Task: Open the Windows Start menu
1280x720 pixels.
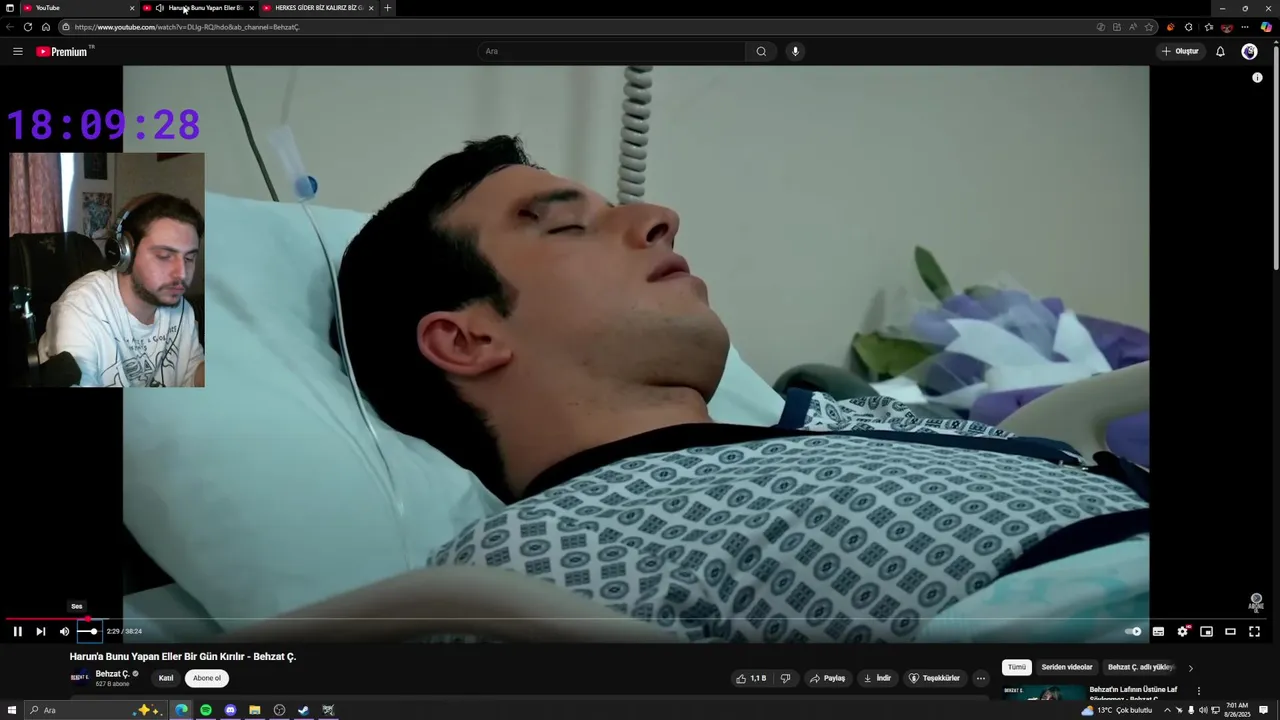Action: pyautogui.click(x=11, y=710)
